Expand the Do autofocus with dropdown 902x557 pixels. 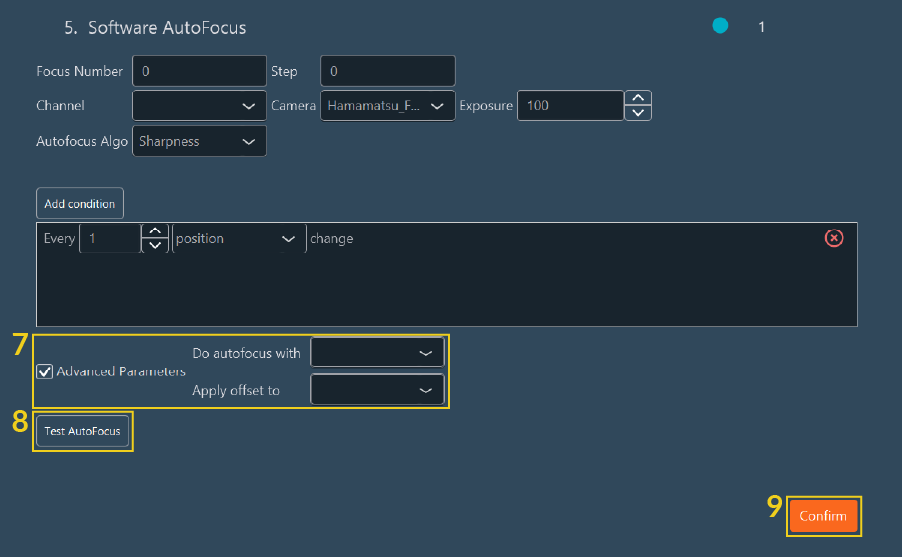point(377,353)
